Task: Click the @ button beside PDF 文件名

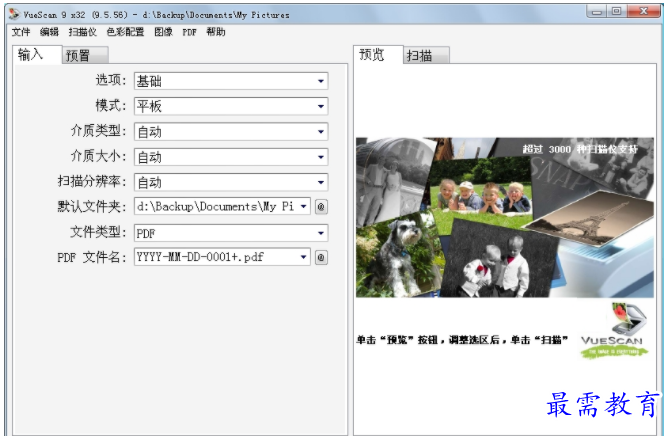Action: pyautogui.click(x=321, y=257)
